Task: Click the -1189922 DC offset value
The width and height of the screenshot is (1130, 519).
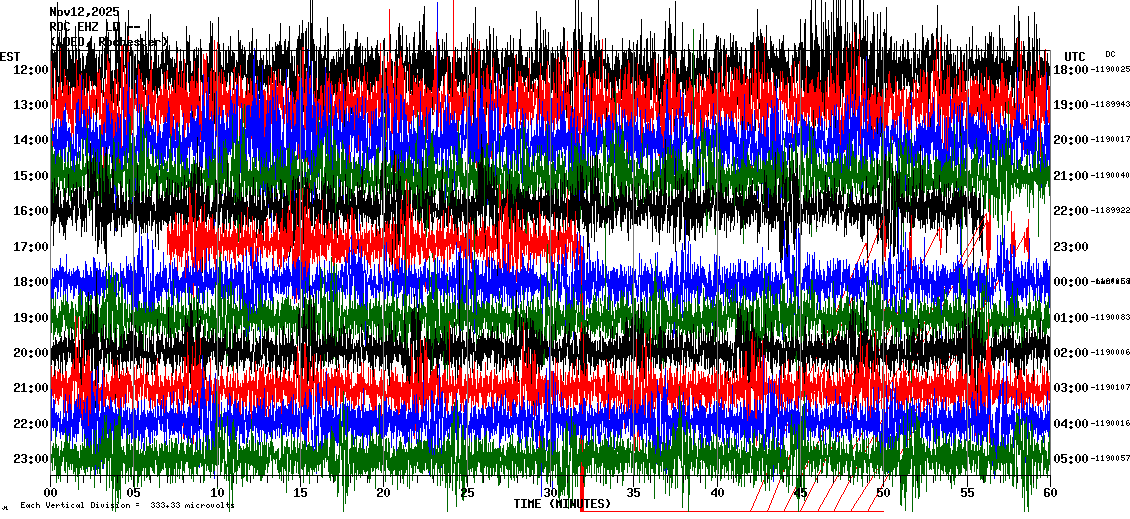Action: point(1110,211)
